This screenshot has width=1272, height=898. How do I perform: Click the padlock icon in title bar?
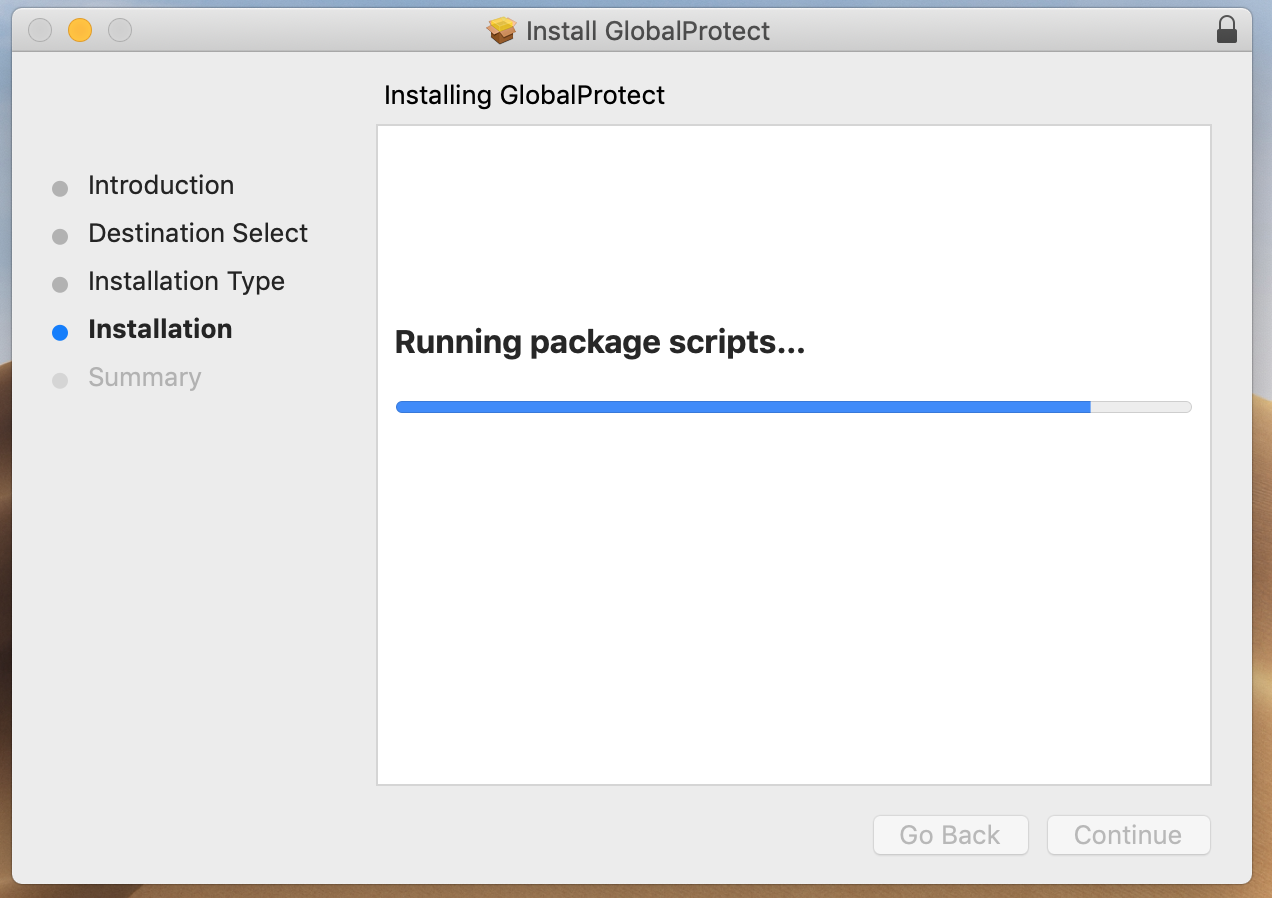click(x=1226, y=30)
